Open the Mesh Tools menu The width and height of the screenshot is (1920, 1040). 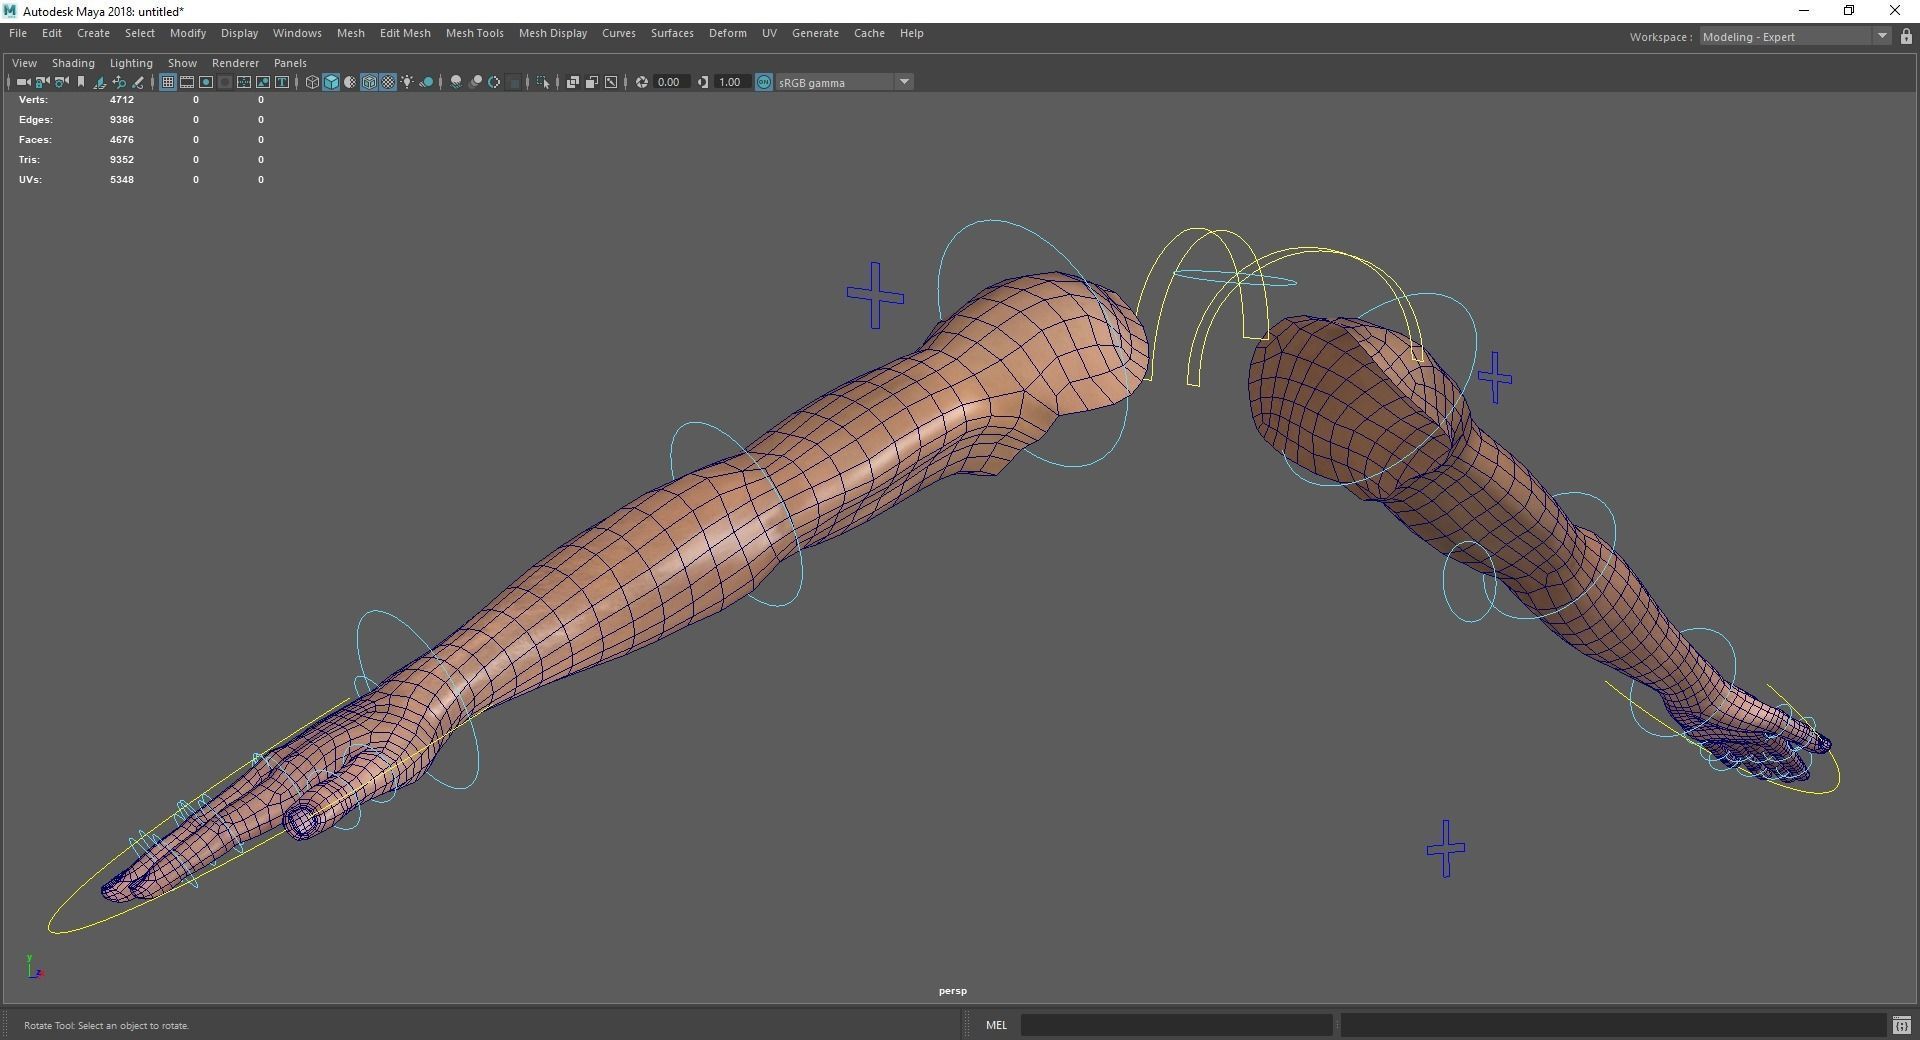(x=474, y=33)
